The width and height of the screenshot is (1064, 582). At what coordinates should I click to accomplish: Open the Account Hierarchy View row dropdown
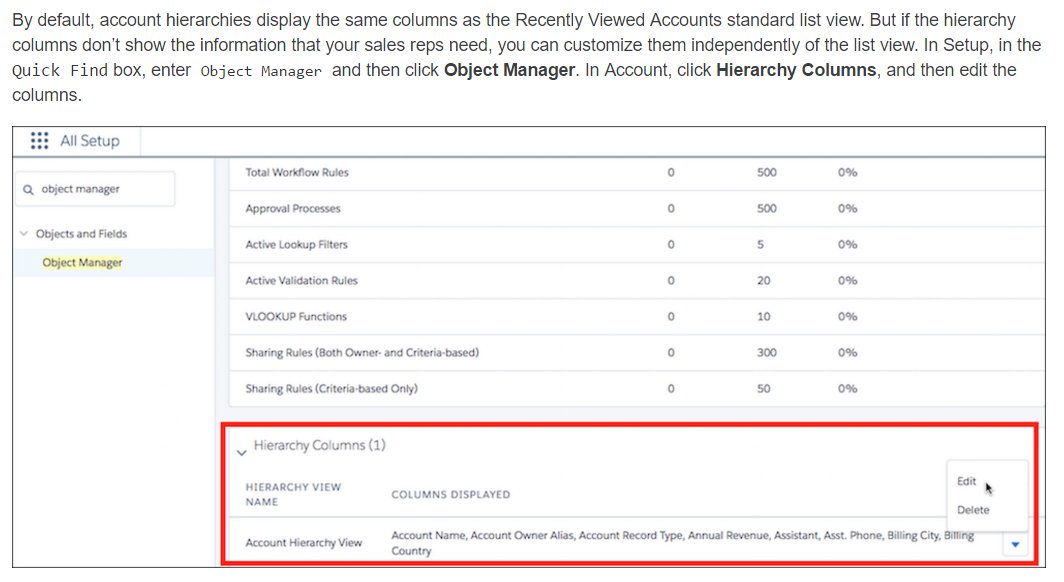pos(1015,544)
